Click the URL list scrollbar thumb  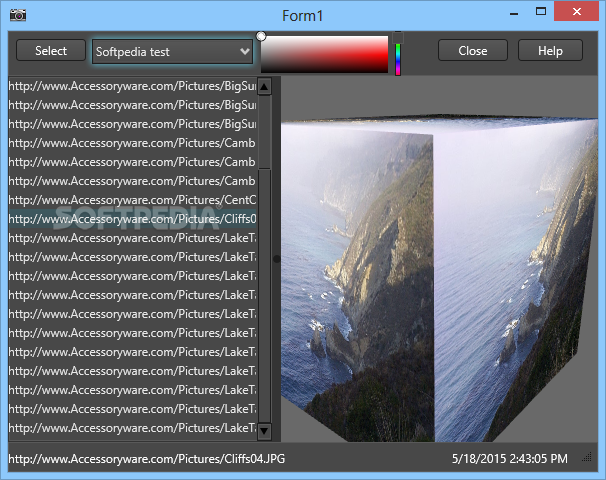pyautogui.click(x=264, y=132)
